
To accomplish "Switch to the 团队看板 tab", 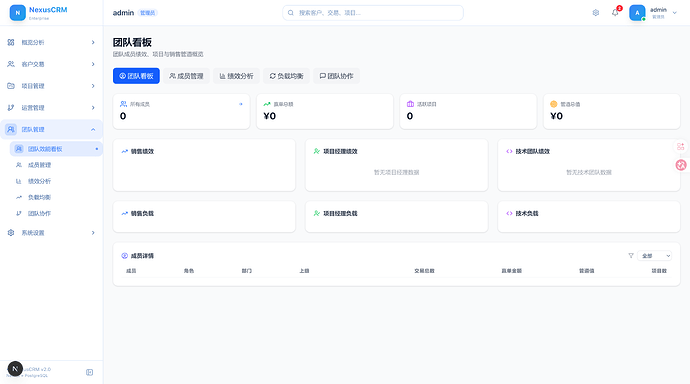I will tap(136, 76).
